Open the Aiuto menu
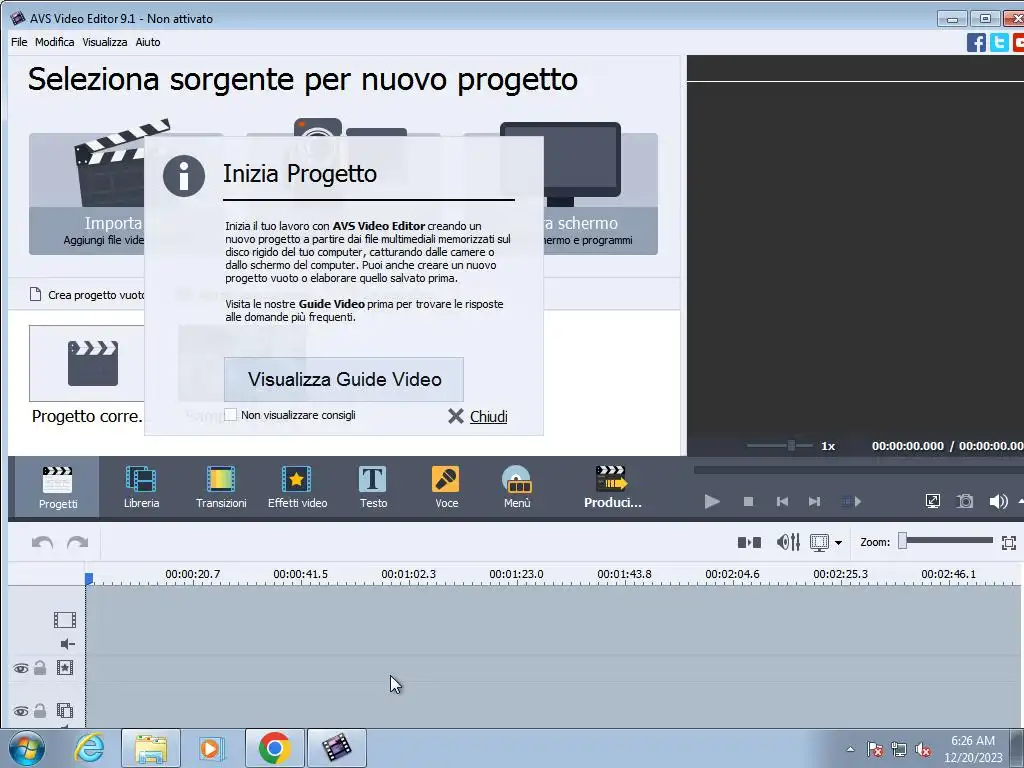 (x=148, y=42)
